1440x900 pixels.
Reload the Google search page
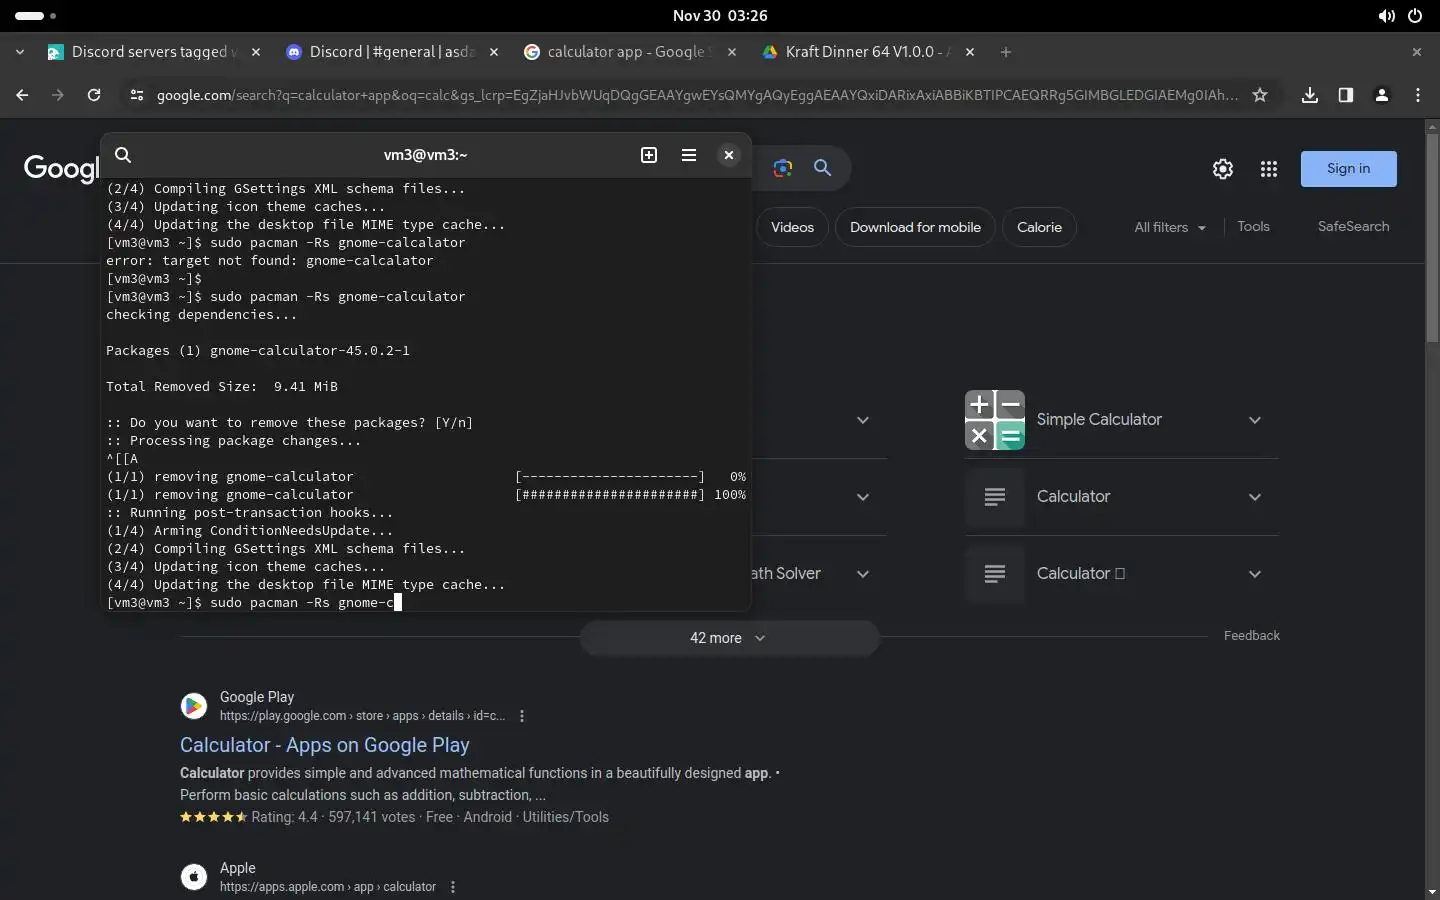pyautogui.click(x=94, y=95)
